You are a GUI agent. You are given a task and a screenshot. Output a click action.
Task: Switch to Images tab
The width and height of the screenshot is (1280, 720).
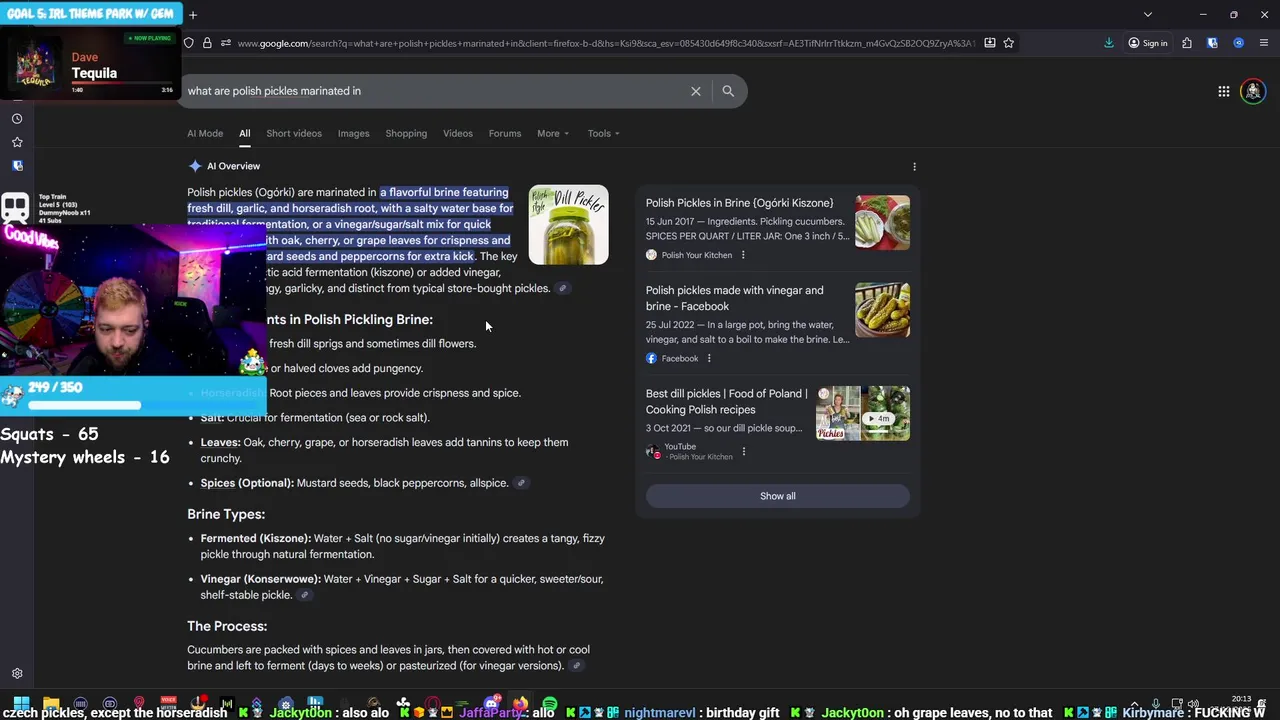(353, 133)
